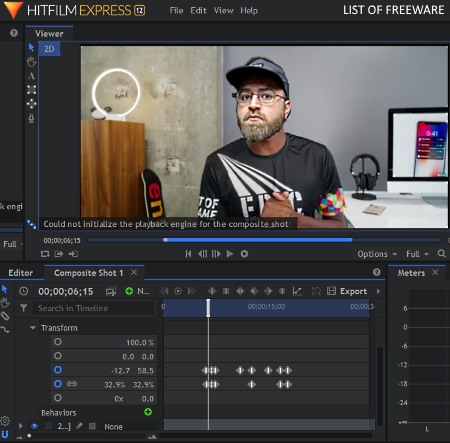450x443 pixels.
Task: Click the timeline timecode 00;00;06;15 field
Action: tap(66, 292)
